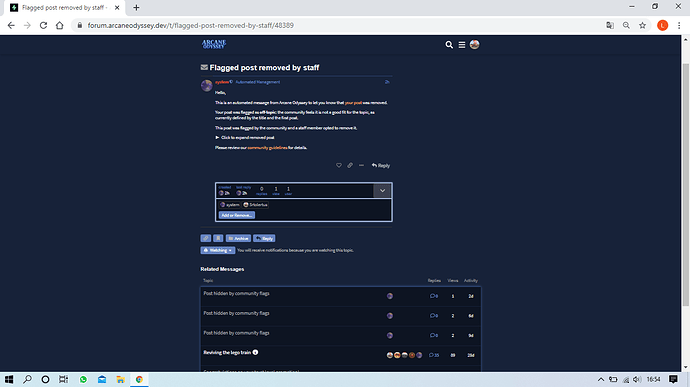This screenshot has height=387, width=690.
Task: Open the forum search magnifier icon
Action: point(449,44)
